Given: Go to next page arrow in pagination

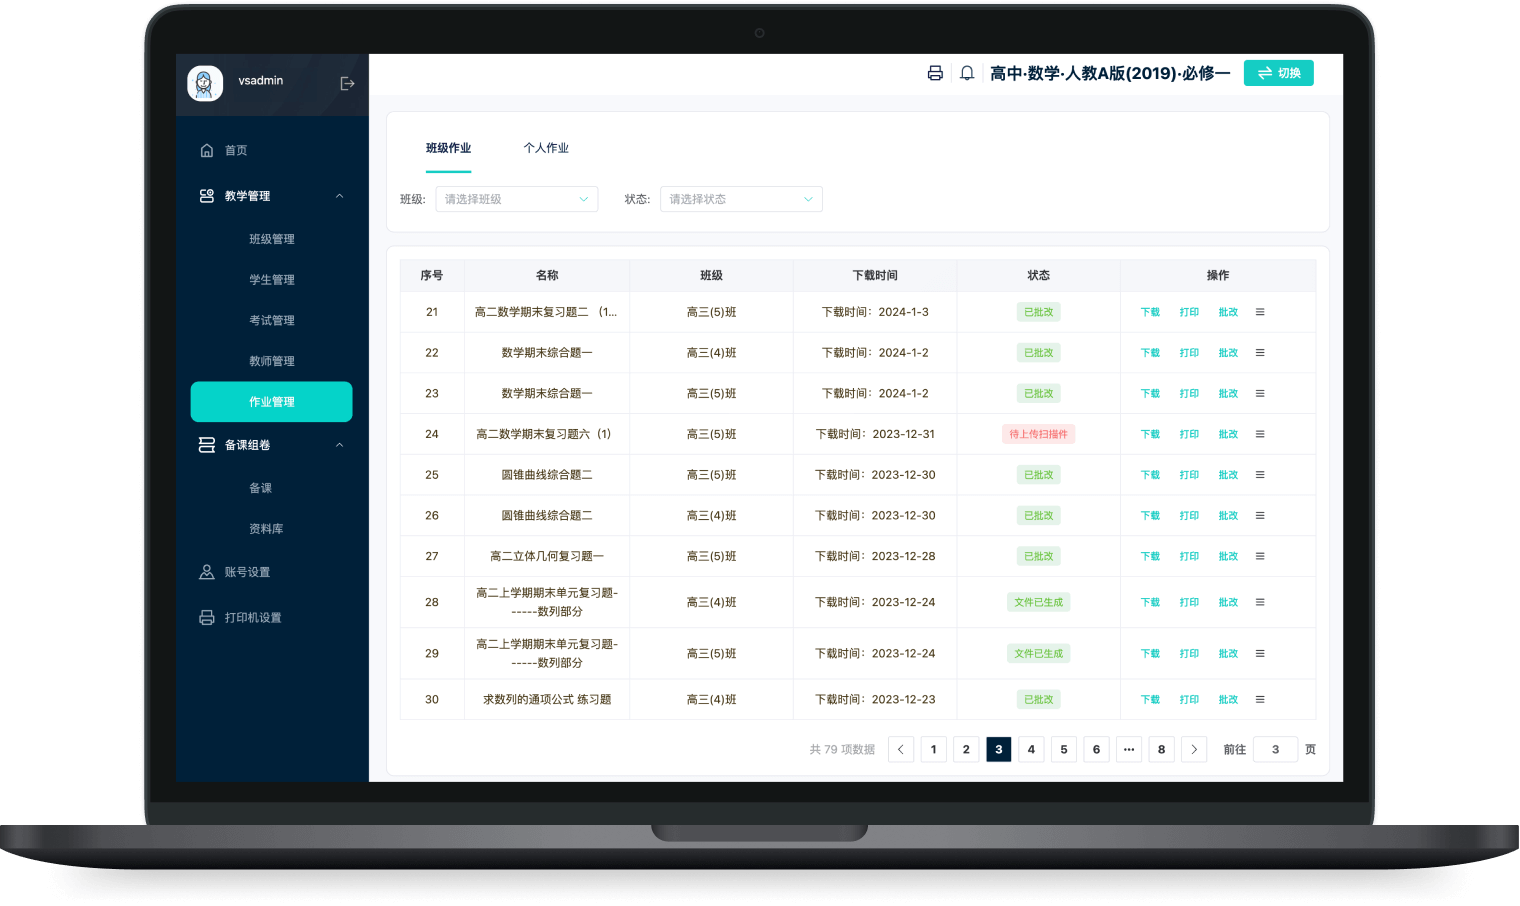Looking at the screenshot, I should (x=1194, y=749).
